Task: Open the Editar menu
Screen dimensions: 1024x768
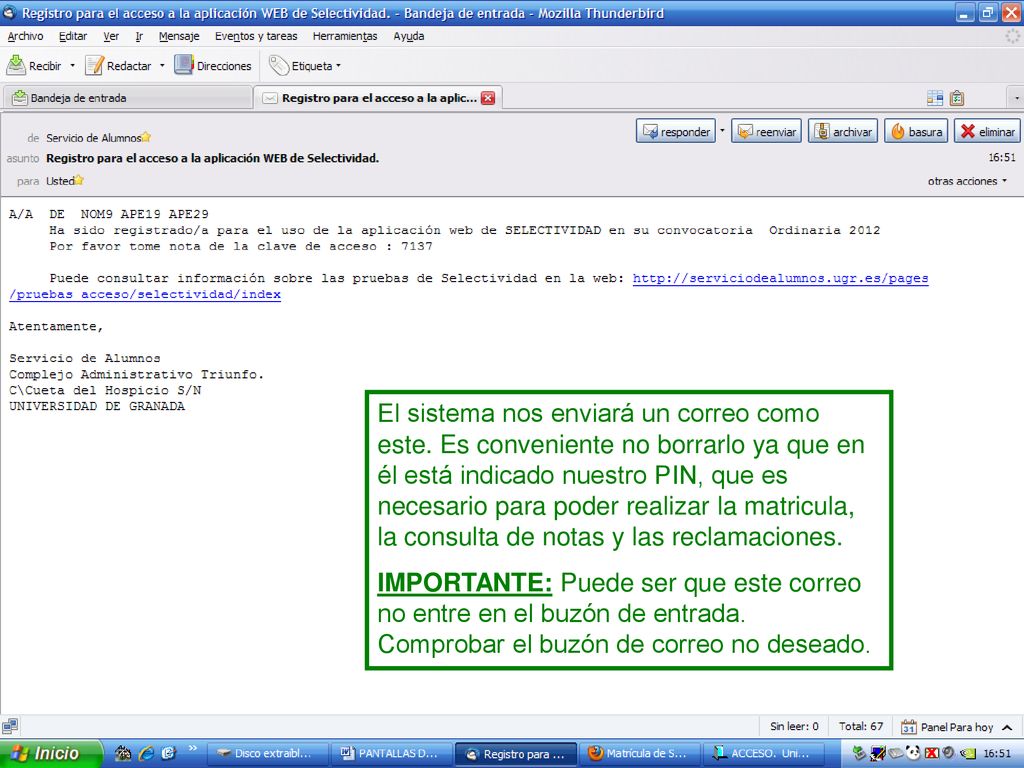Action: coord(72,37)
